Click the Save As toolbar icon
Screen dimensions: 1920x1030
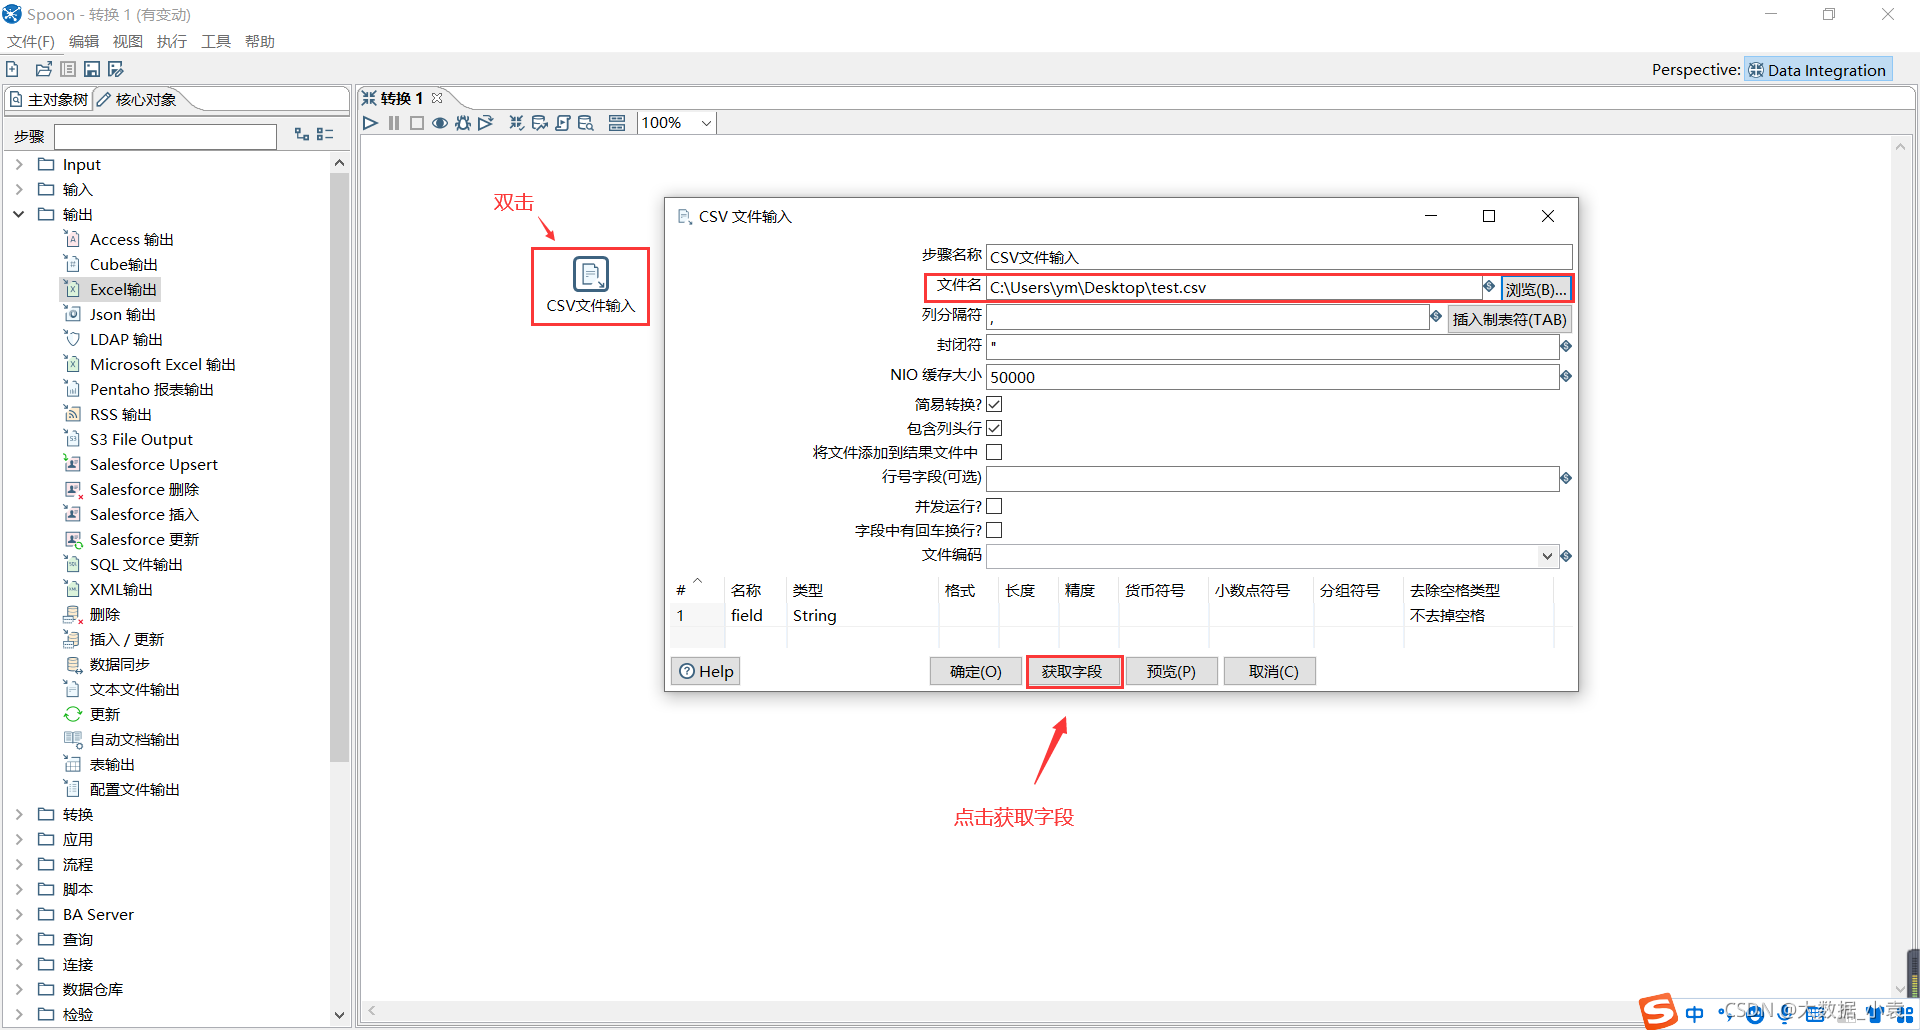point(116,69)
